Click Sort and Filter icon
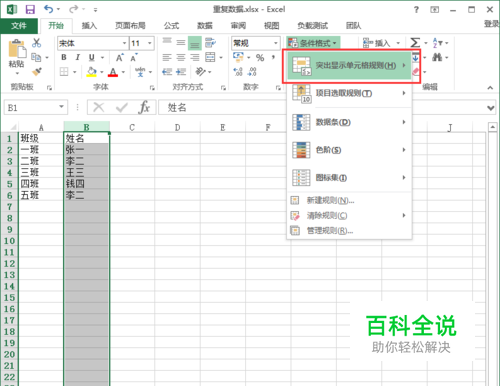 coord(437,43)
